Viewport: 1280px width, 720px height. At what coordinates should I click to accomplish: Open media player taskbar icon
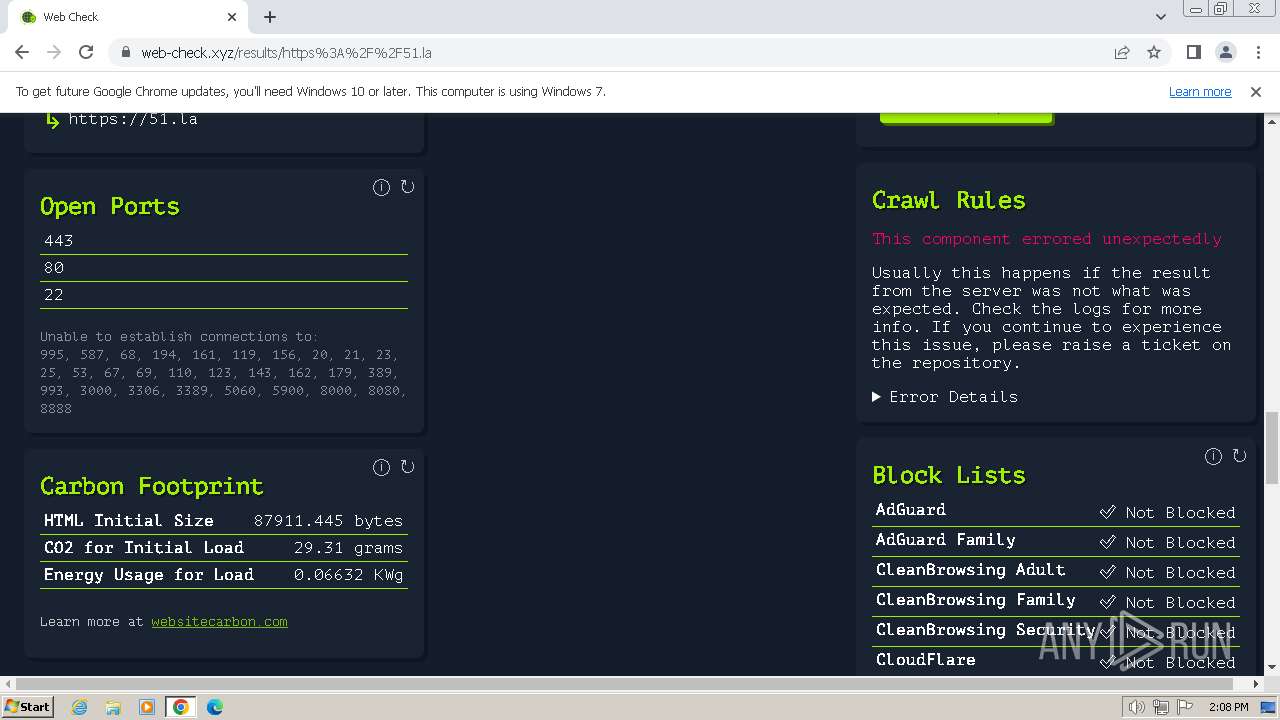[x=147, y=707]
